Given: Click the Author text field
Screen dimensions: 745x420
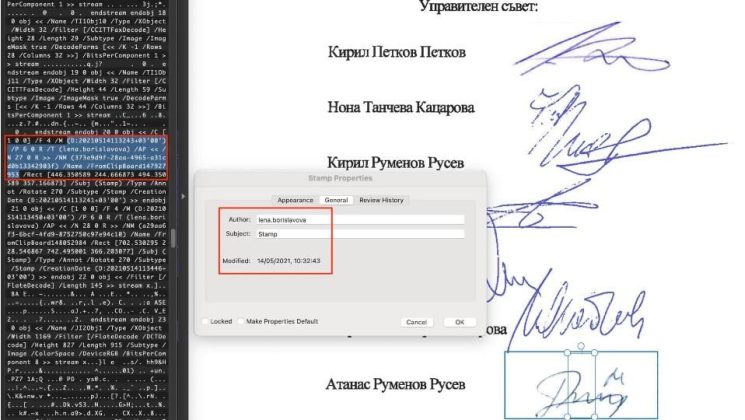Looking at the screenshot, I should [x=361, y=219].
